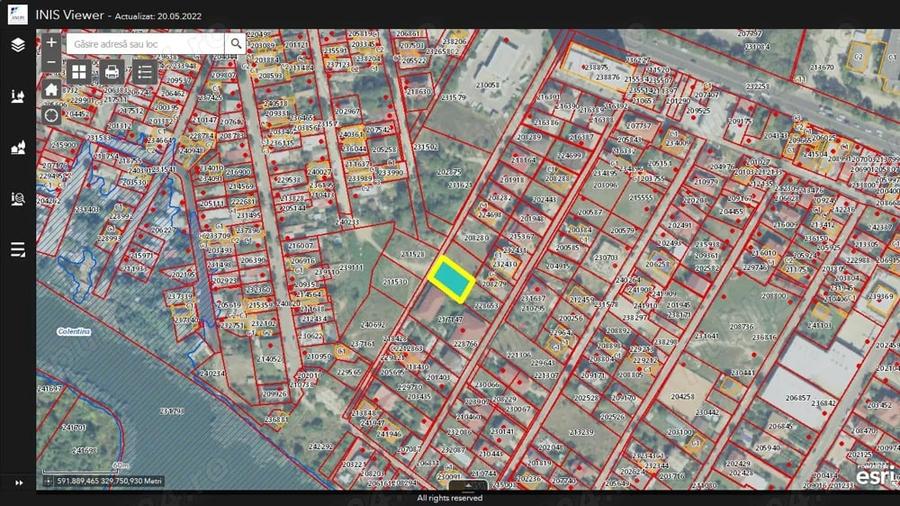Click the 'INIS Viewer' title text
The height and width of the screenshot is (506, 900).
click(69, 15)
